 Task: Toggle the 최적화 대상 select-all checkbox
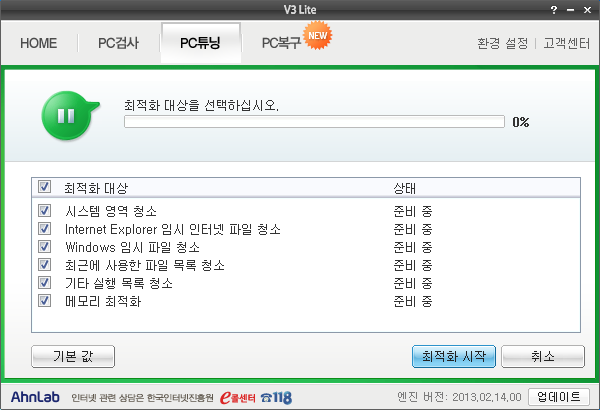44,187
